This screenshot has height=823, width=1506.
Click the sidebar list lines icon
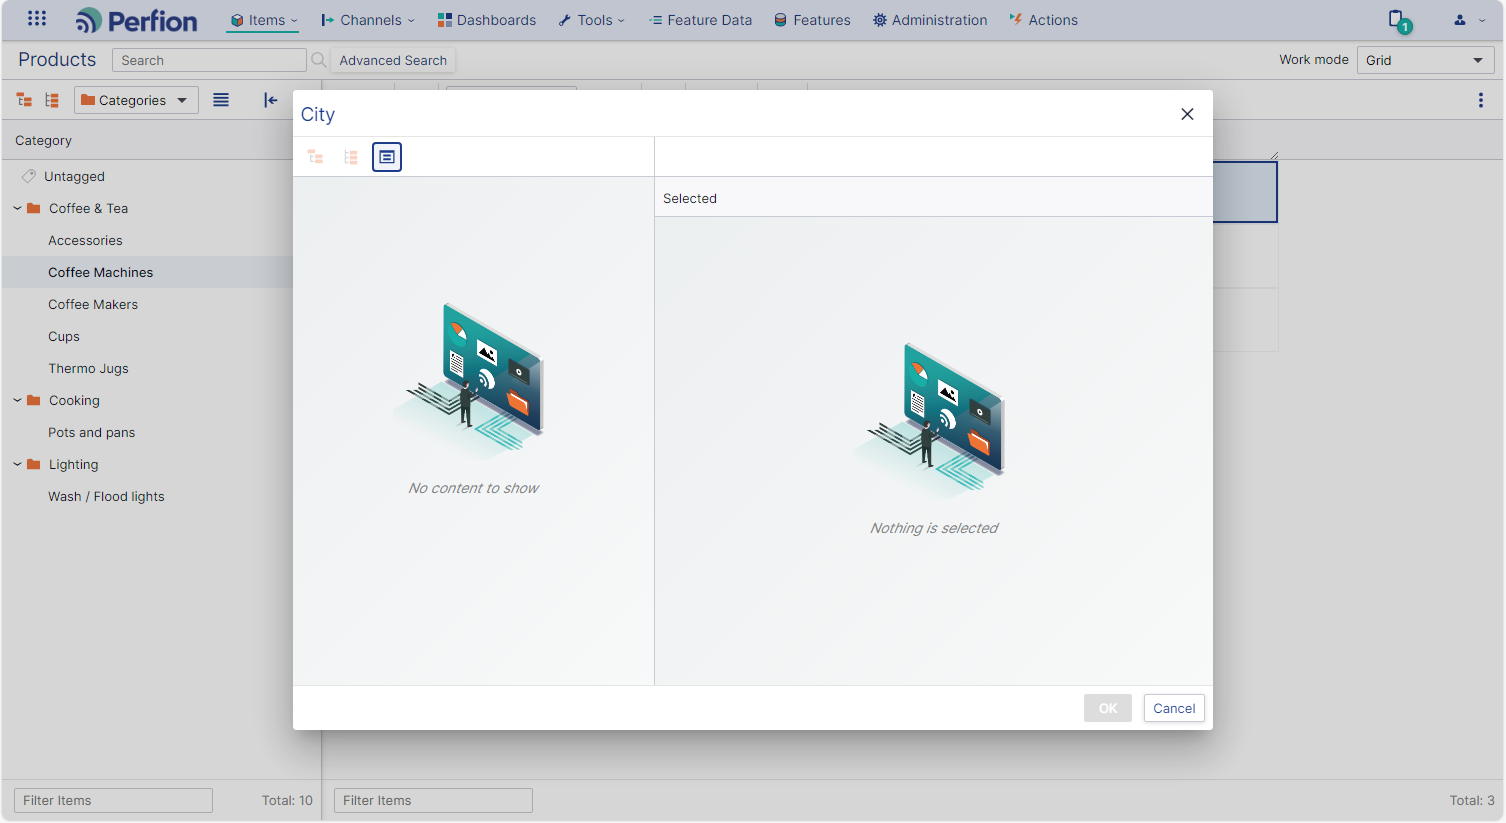(x=221, y=100)
